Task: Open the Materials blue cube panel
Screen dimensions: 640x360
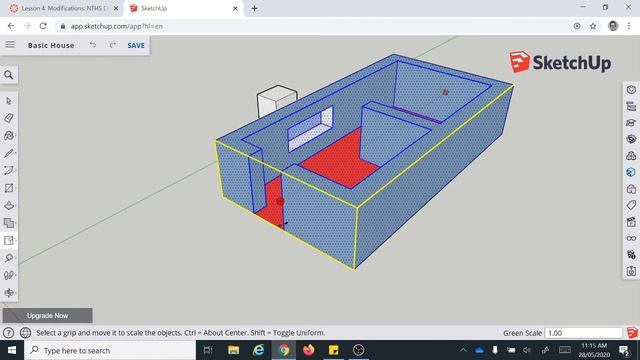Action: 631,172
